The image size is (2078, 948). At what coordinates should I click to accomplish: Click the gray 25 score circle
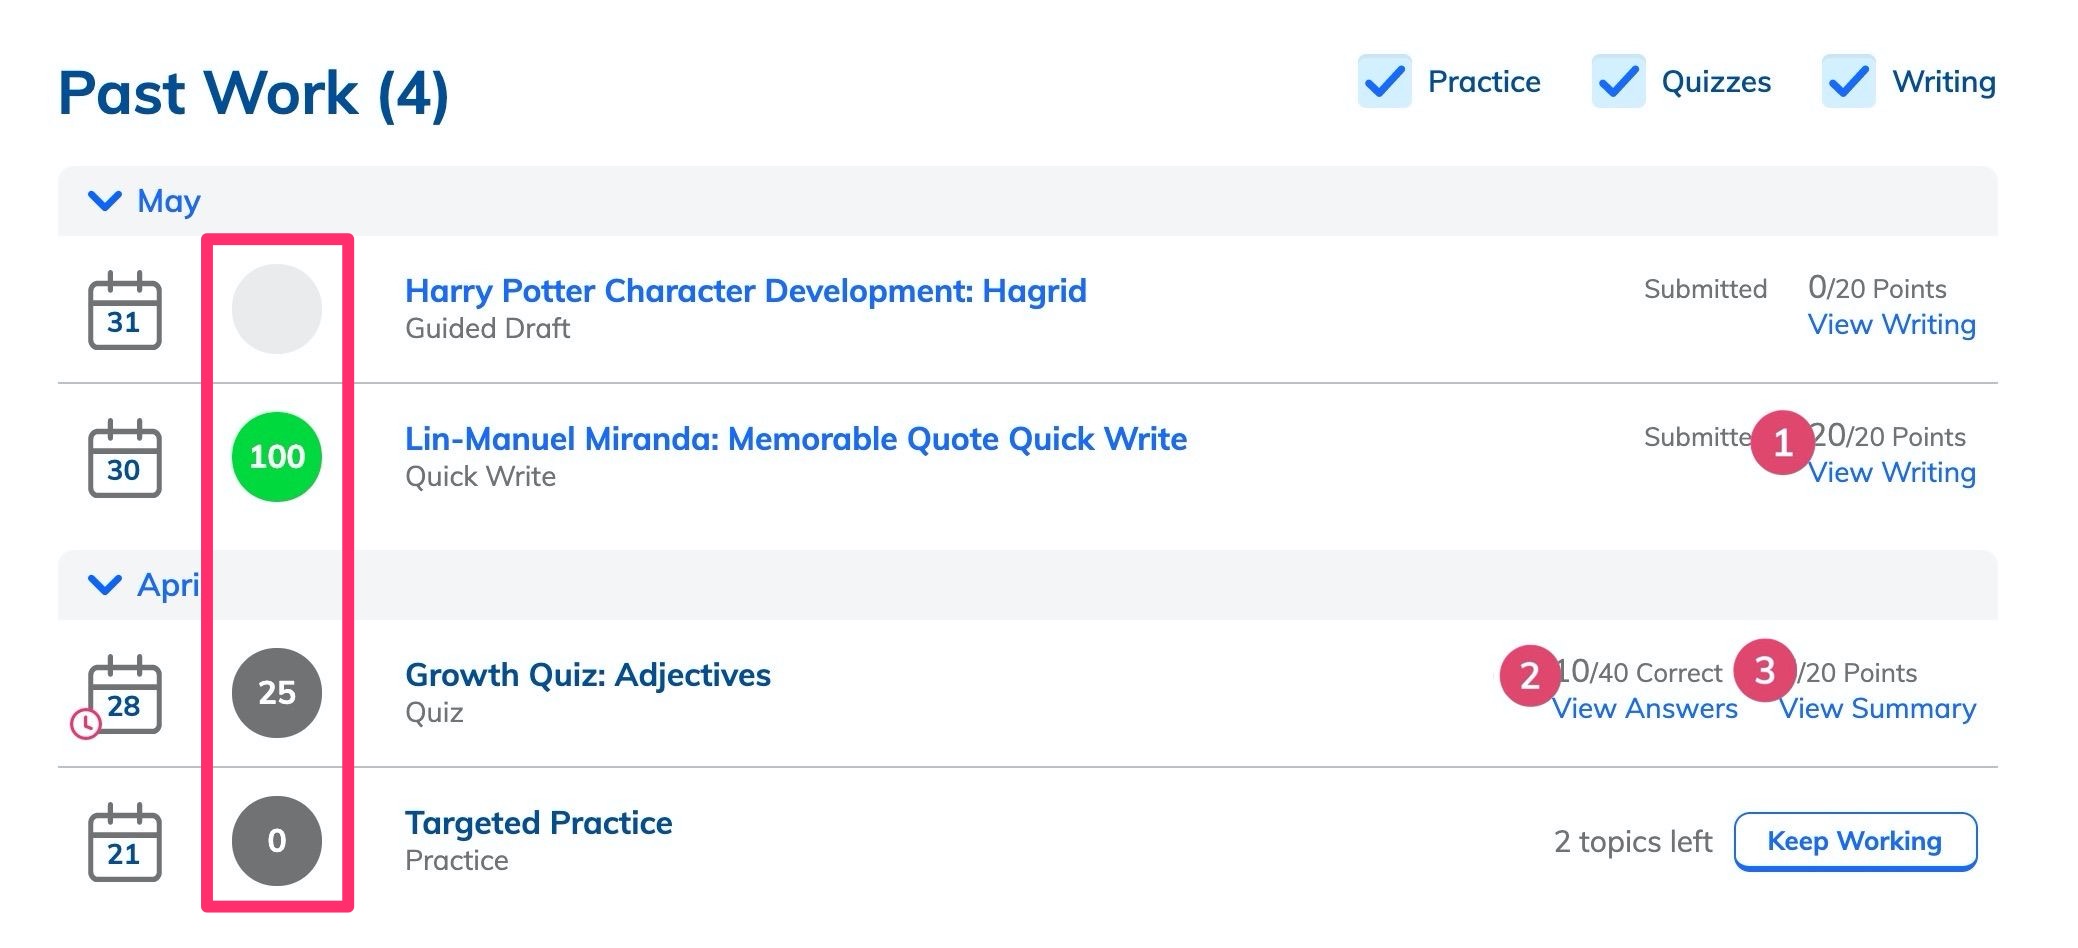[x=277, y=693]
